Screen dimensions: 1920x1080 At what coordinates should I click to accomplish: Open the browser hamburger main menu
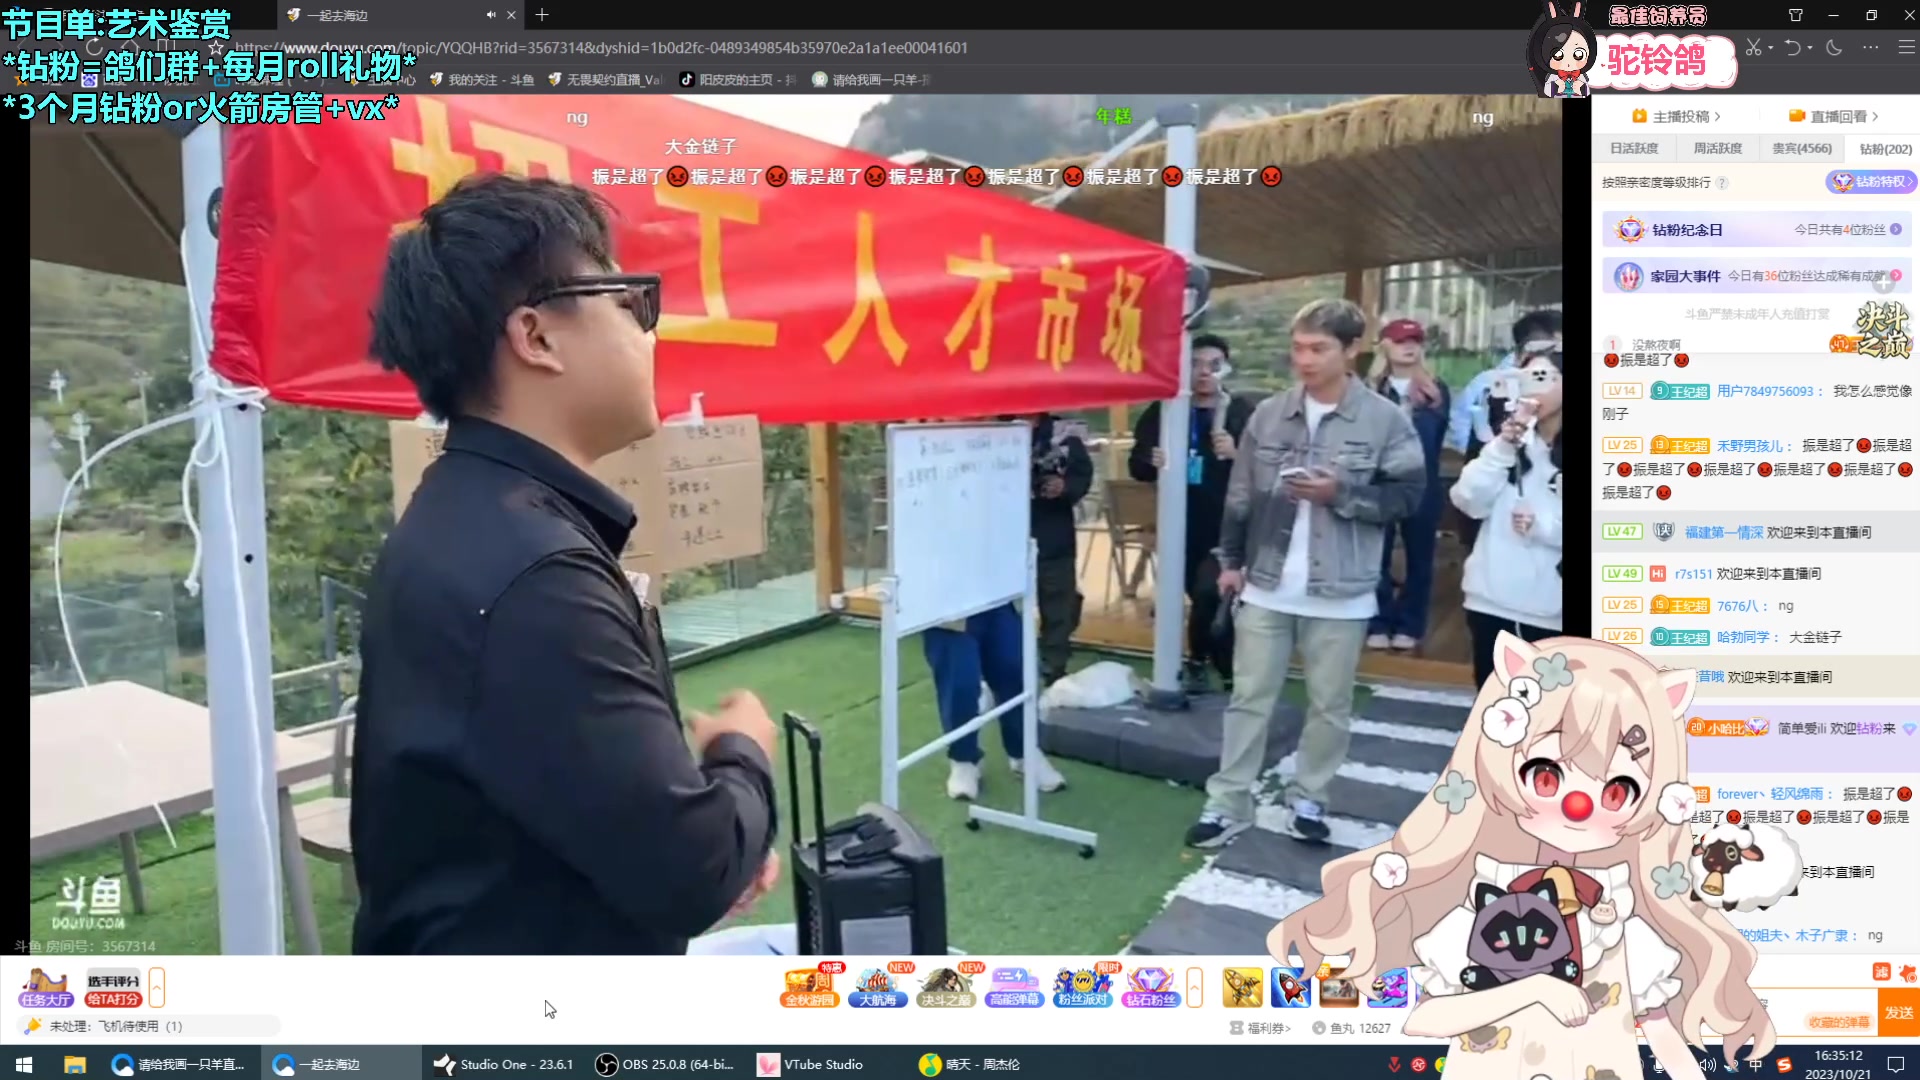point(1906,47)
